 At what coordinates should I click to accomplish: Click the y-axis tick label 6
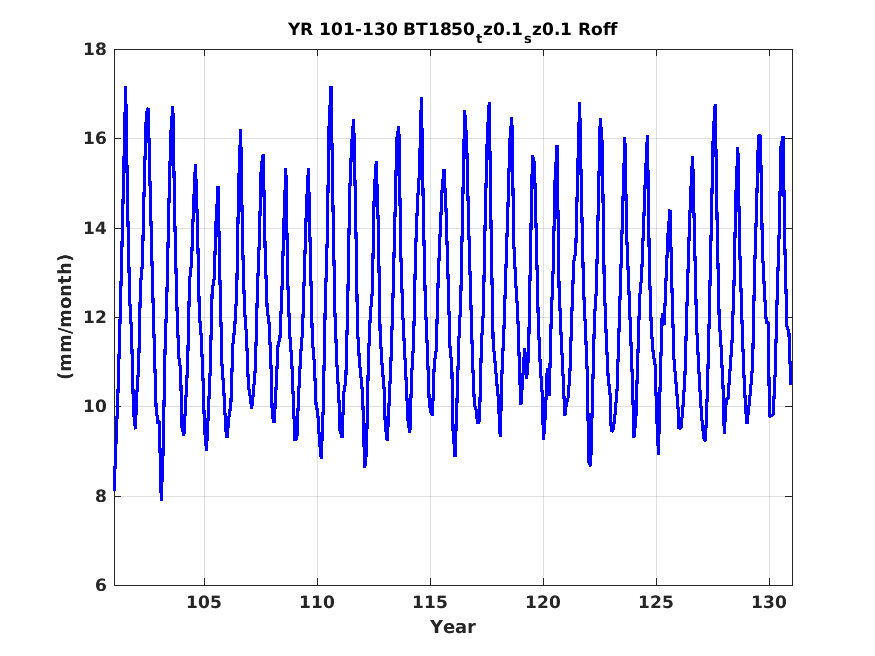click(100, 585)
